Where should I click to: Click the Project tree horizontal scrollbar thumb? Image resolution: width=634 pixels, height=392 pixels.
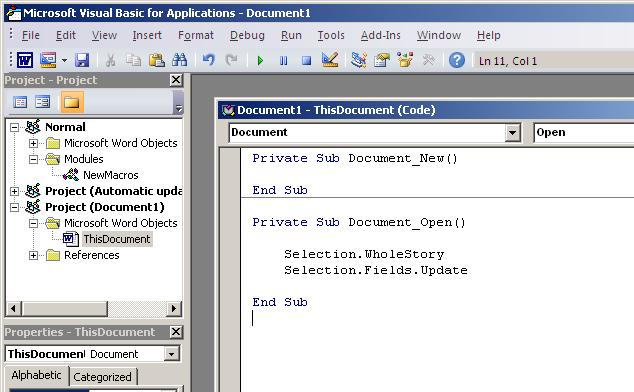(x=64, y=309)
